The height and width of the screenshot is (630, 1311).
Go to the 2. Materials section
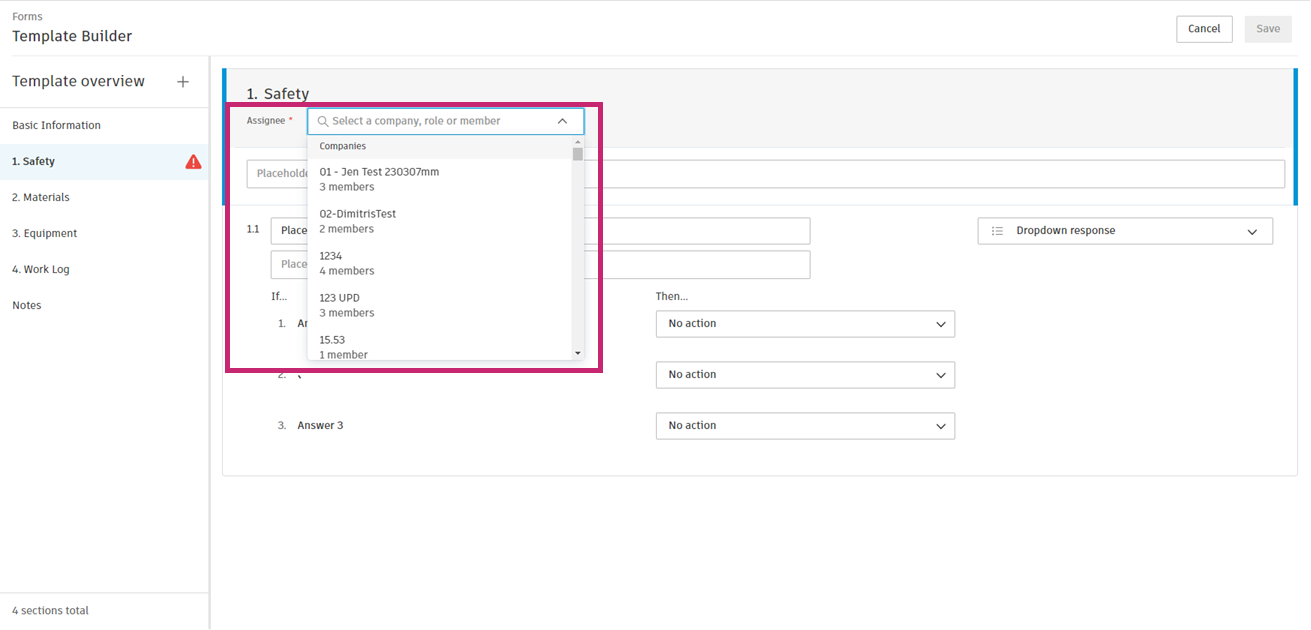click(x=41, y=198)
